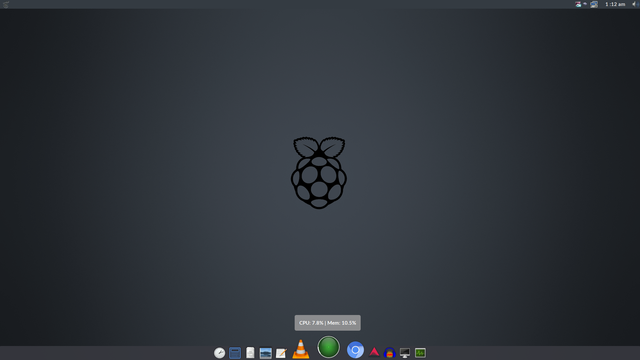The height and width of the screenshot is (360, 640).
Task: Open the computer monitor display icon in dock
Action: 405,353
